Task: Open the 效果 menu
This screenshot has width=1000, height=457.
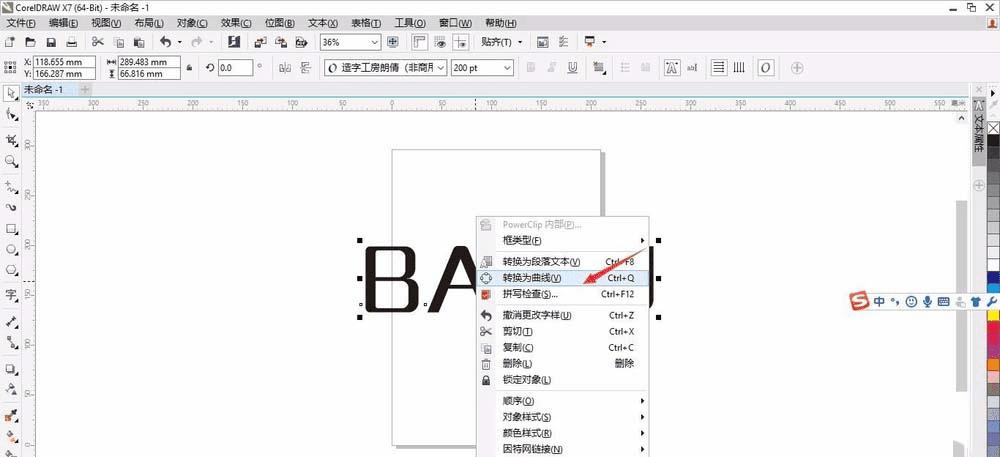Action: click(x=237, y=23)
